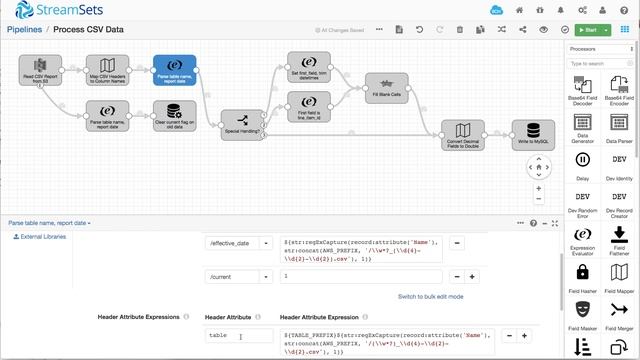Open the /effective_date field dropdown
Screen dimensions: 640x360
[x=266, y=243]
